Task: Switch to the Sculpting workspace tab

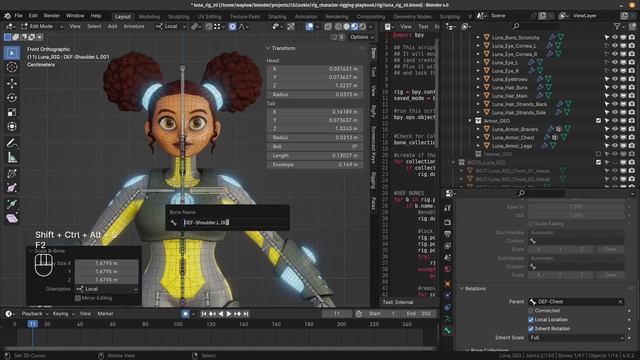Action: (x=179, y=17)
